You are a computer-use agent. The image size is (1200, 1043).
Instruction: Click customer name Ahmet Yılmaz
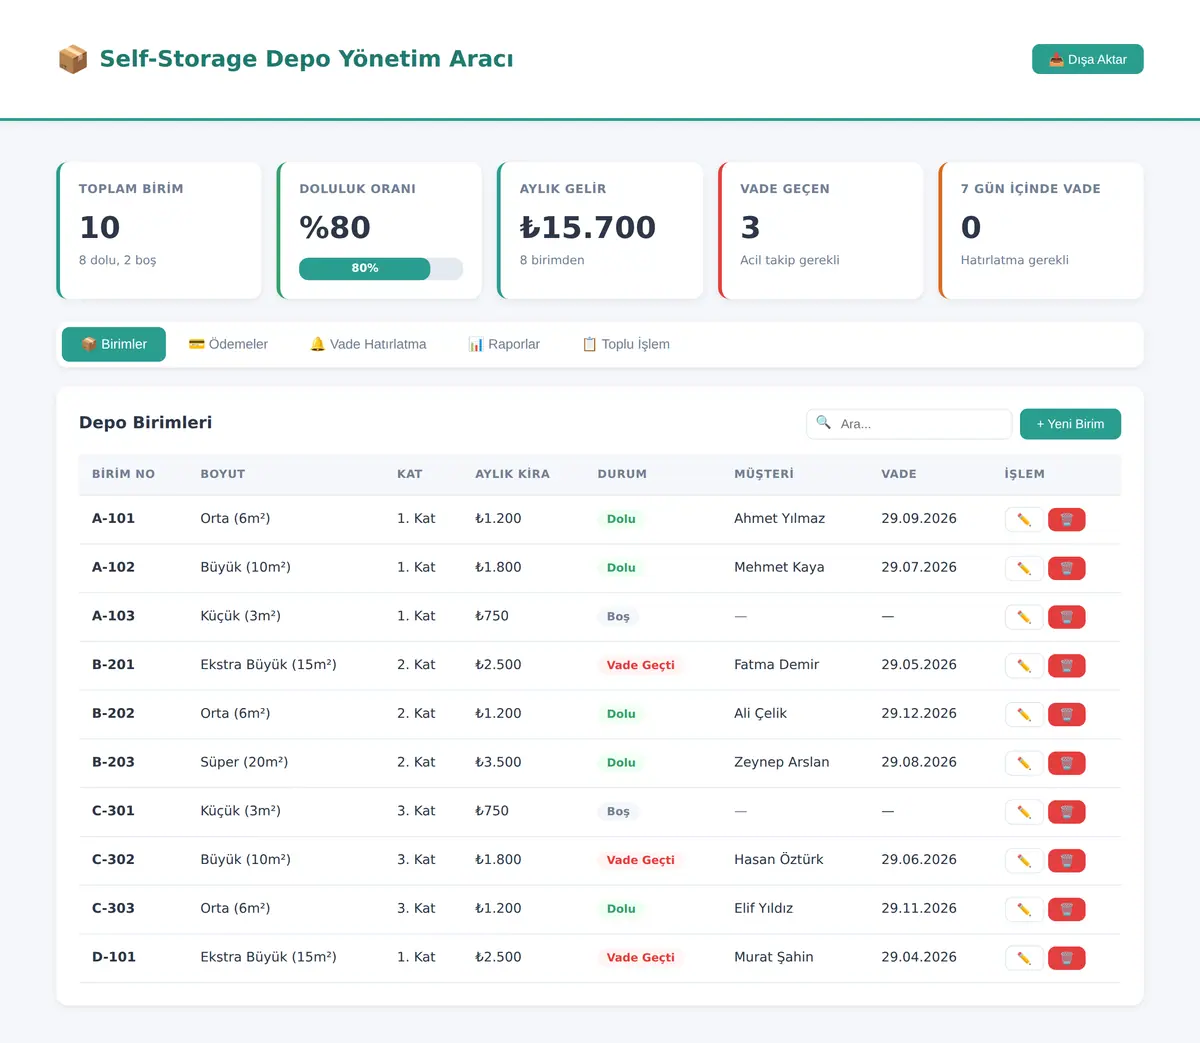coord(780,518)
